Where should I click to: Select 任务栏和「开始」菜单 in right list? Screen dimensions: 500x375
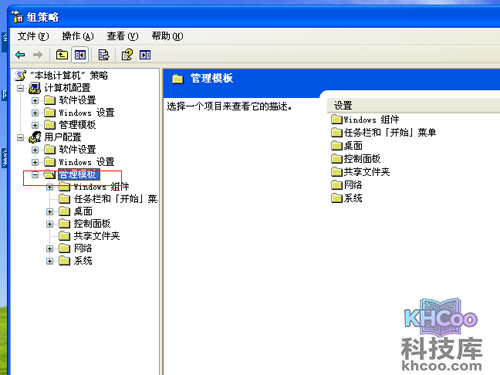[390, 133]
